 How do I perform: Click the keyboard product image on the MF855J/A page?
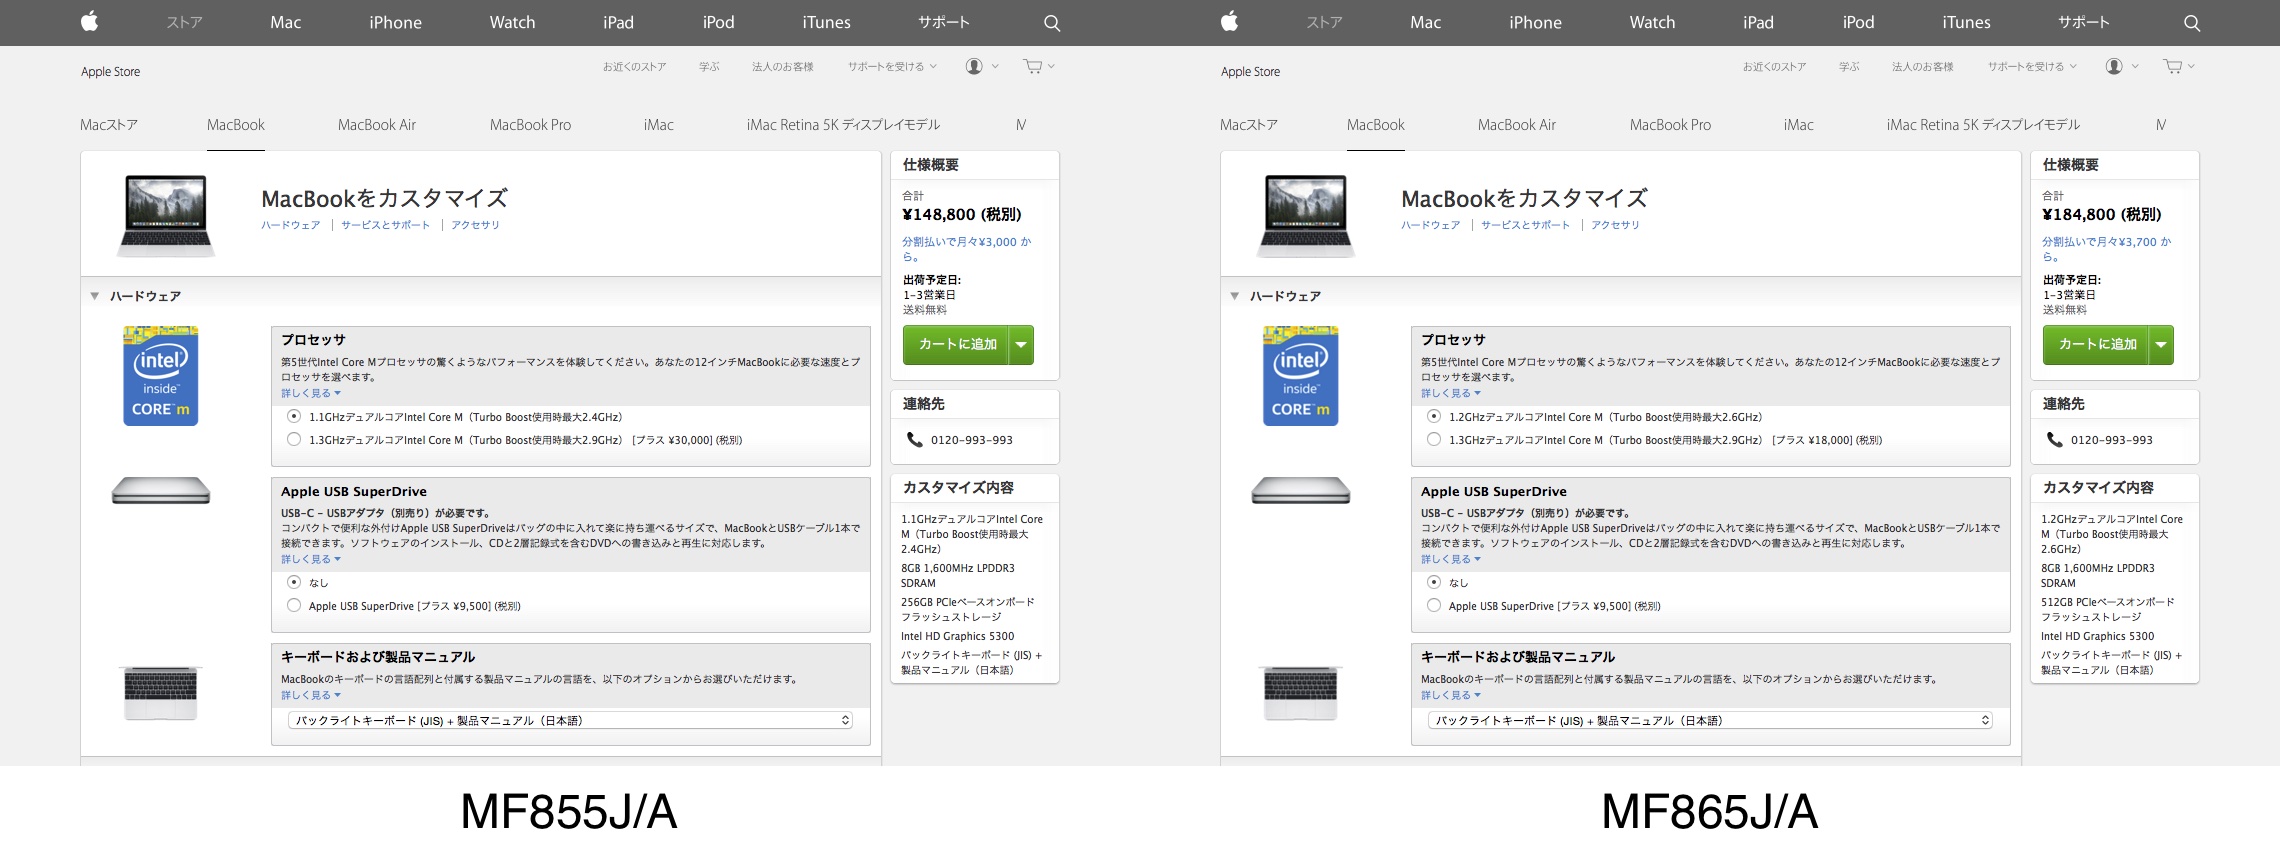(161, 692)
